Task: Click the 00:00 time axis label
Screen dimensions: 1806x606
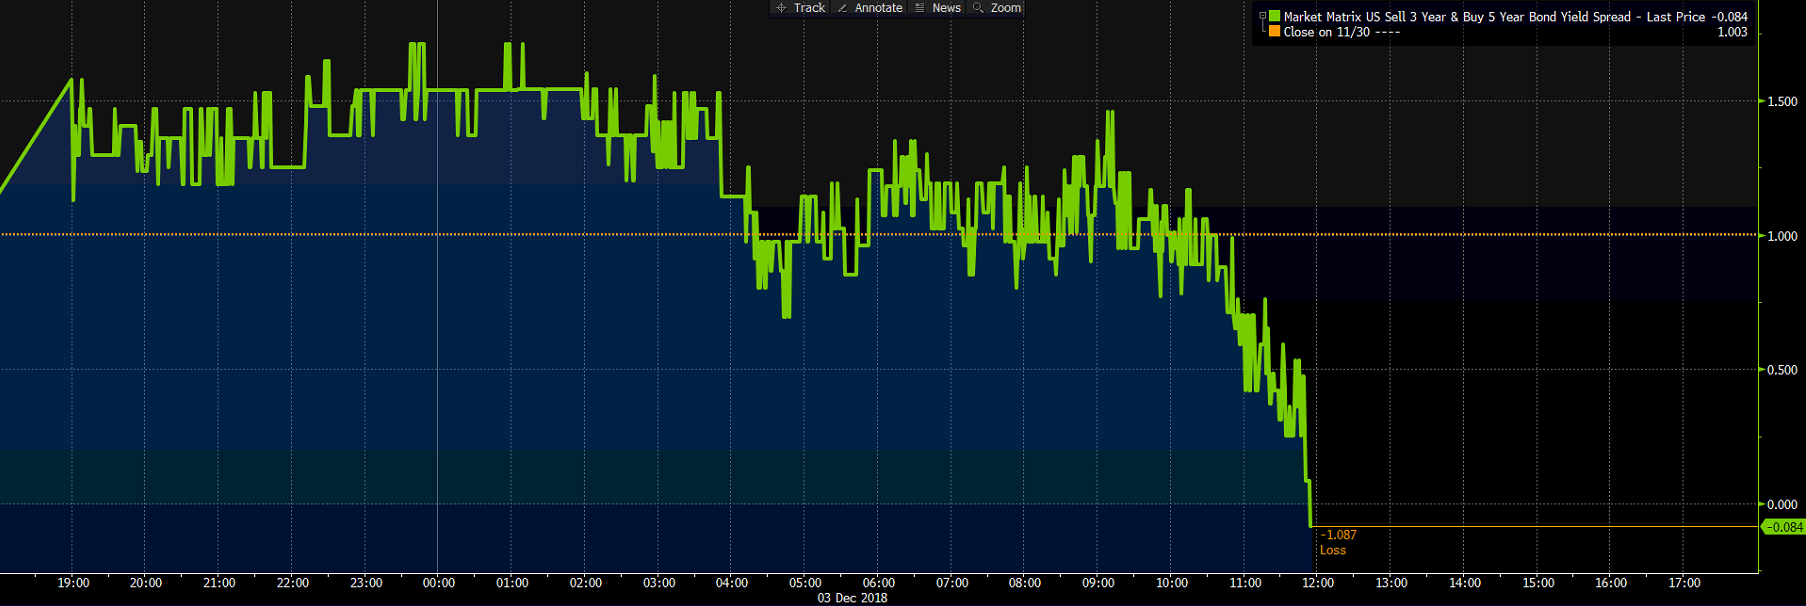Action: (439, 583)
